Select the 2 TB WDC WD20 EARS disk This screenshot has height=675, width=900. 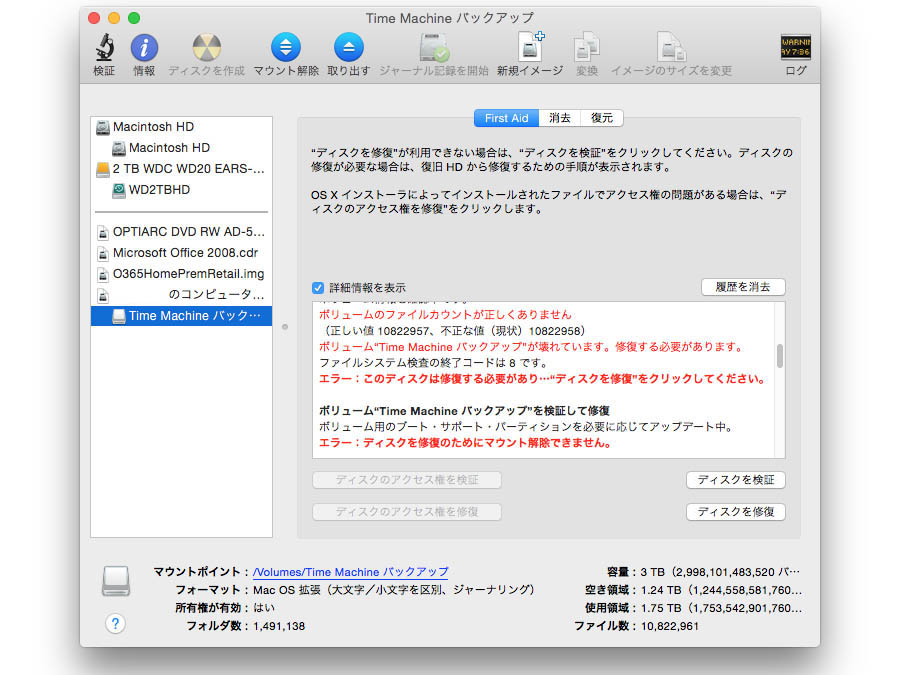pos(181,169)
